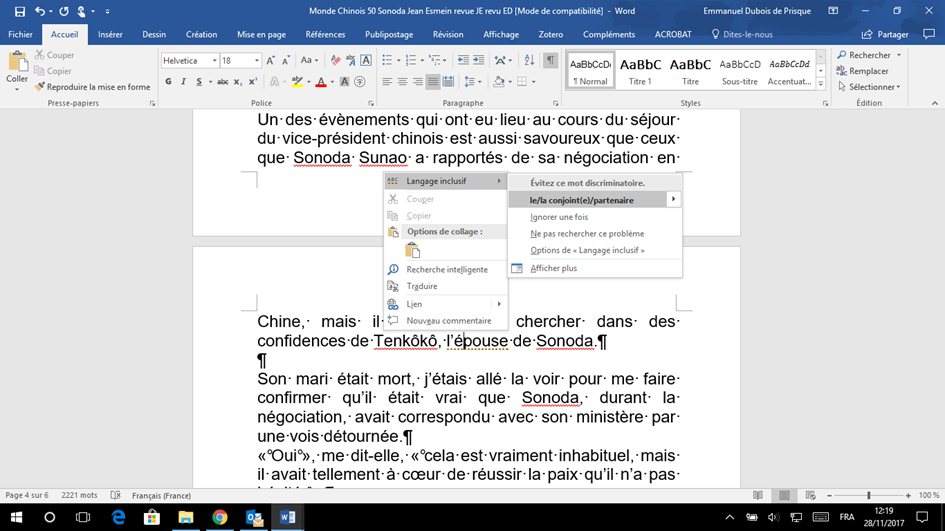Click the red font color swatch

319,82
